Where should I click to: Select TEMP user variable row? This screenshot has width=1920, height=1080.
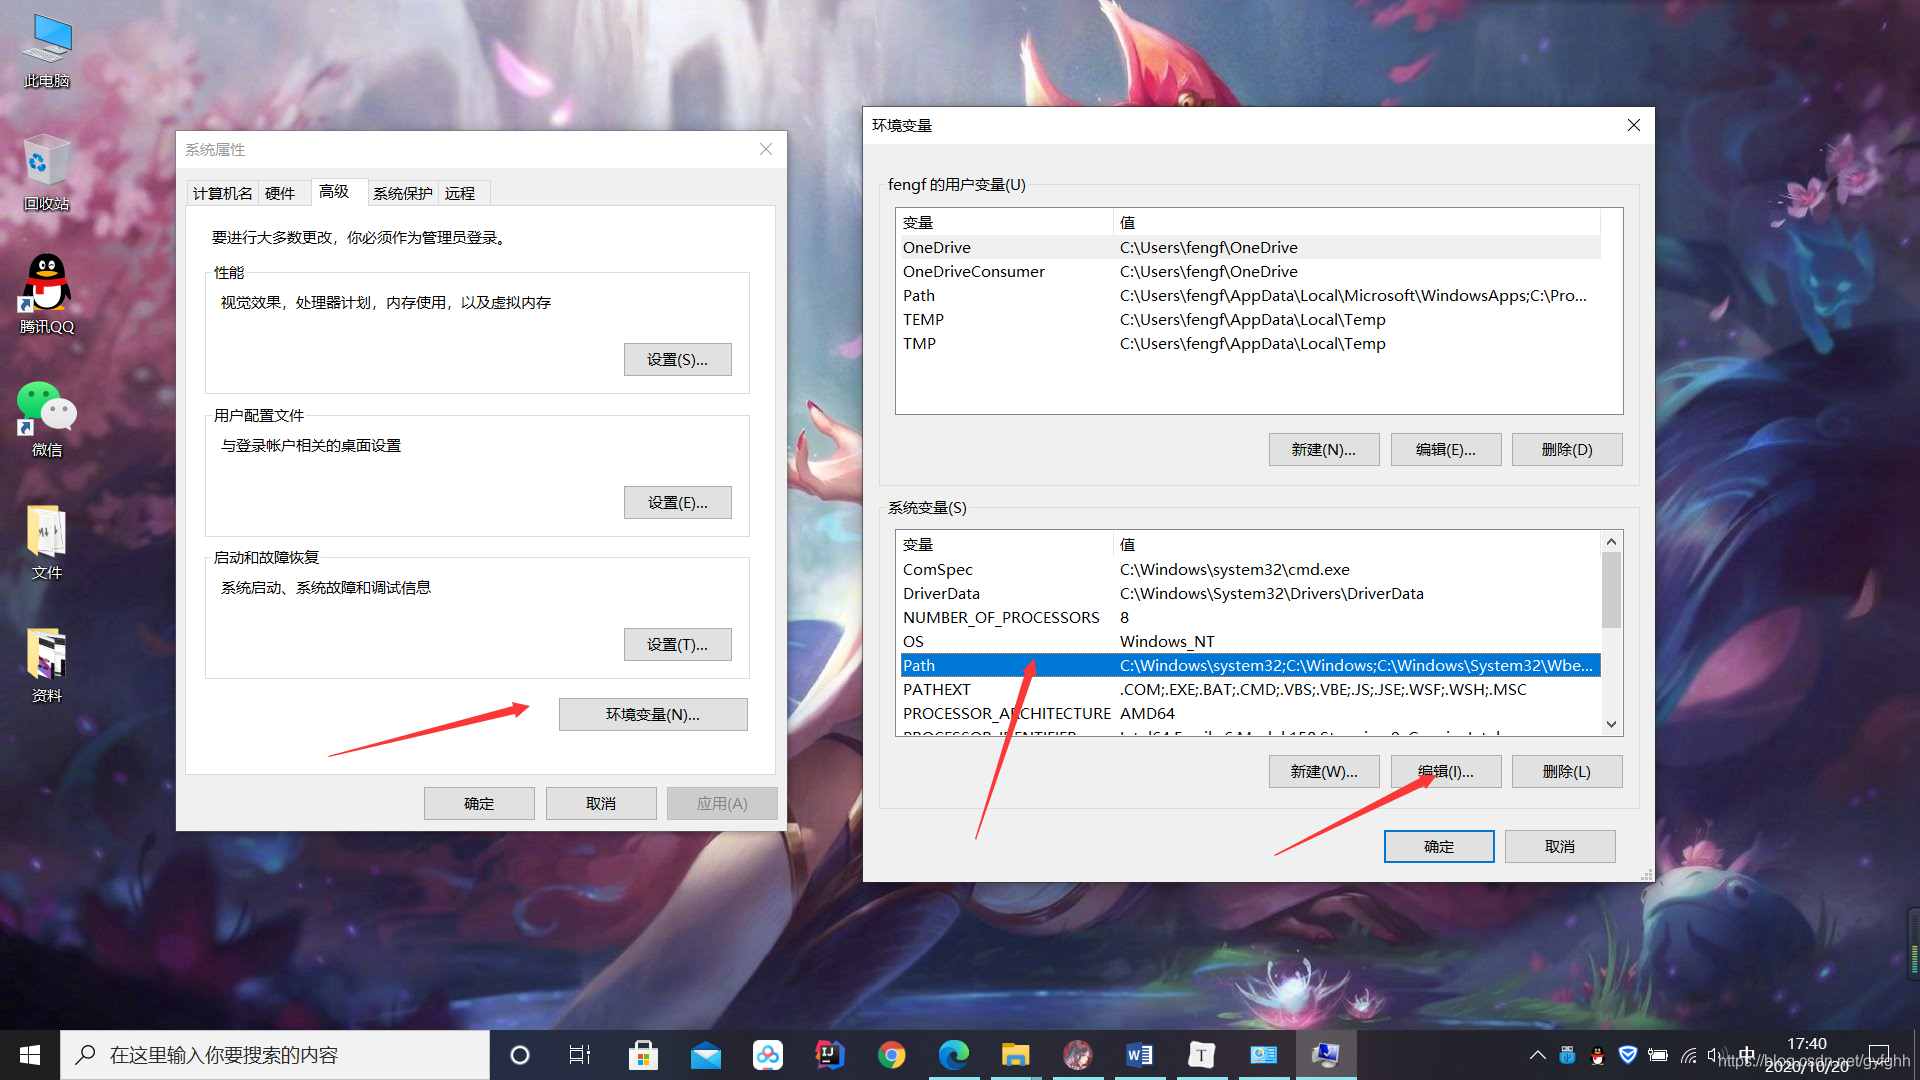point(1250,319)
